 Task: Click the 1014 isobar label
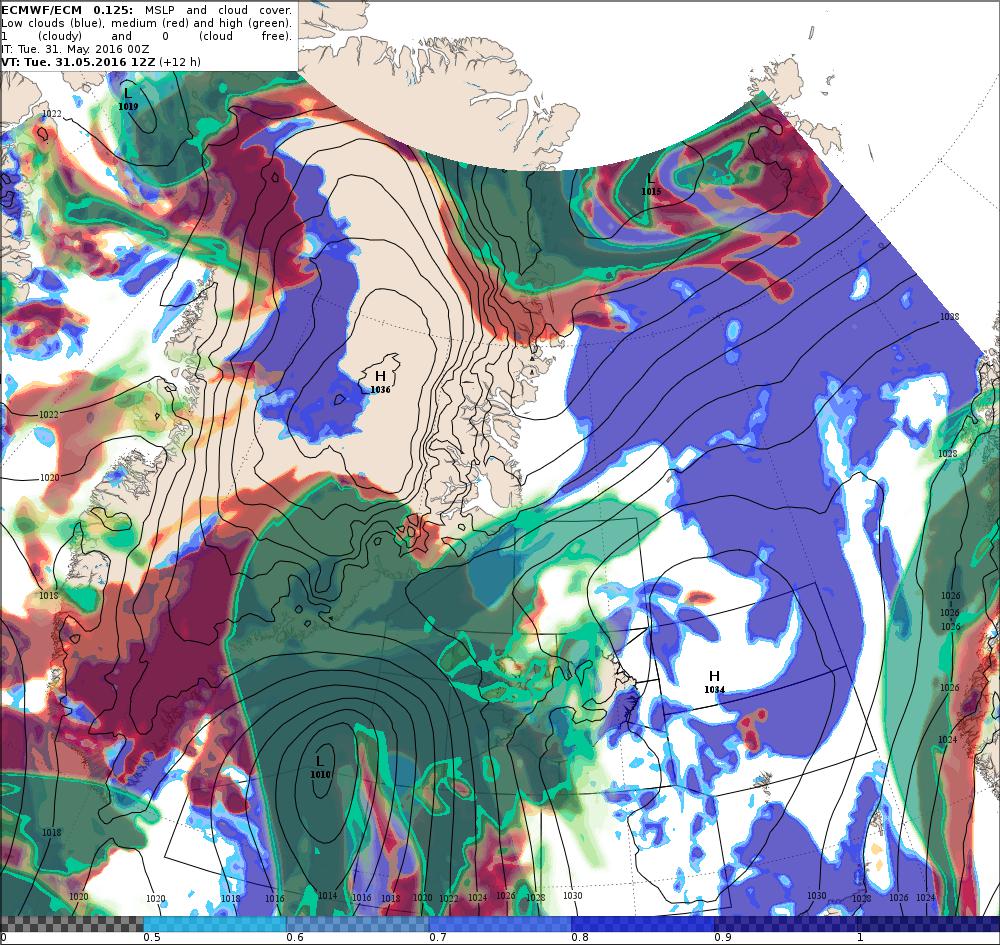point(327,896)
